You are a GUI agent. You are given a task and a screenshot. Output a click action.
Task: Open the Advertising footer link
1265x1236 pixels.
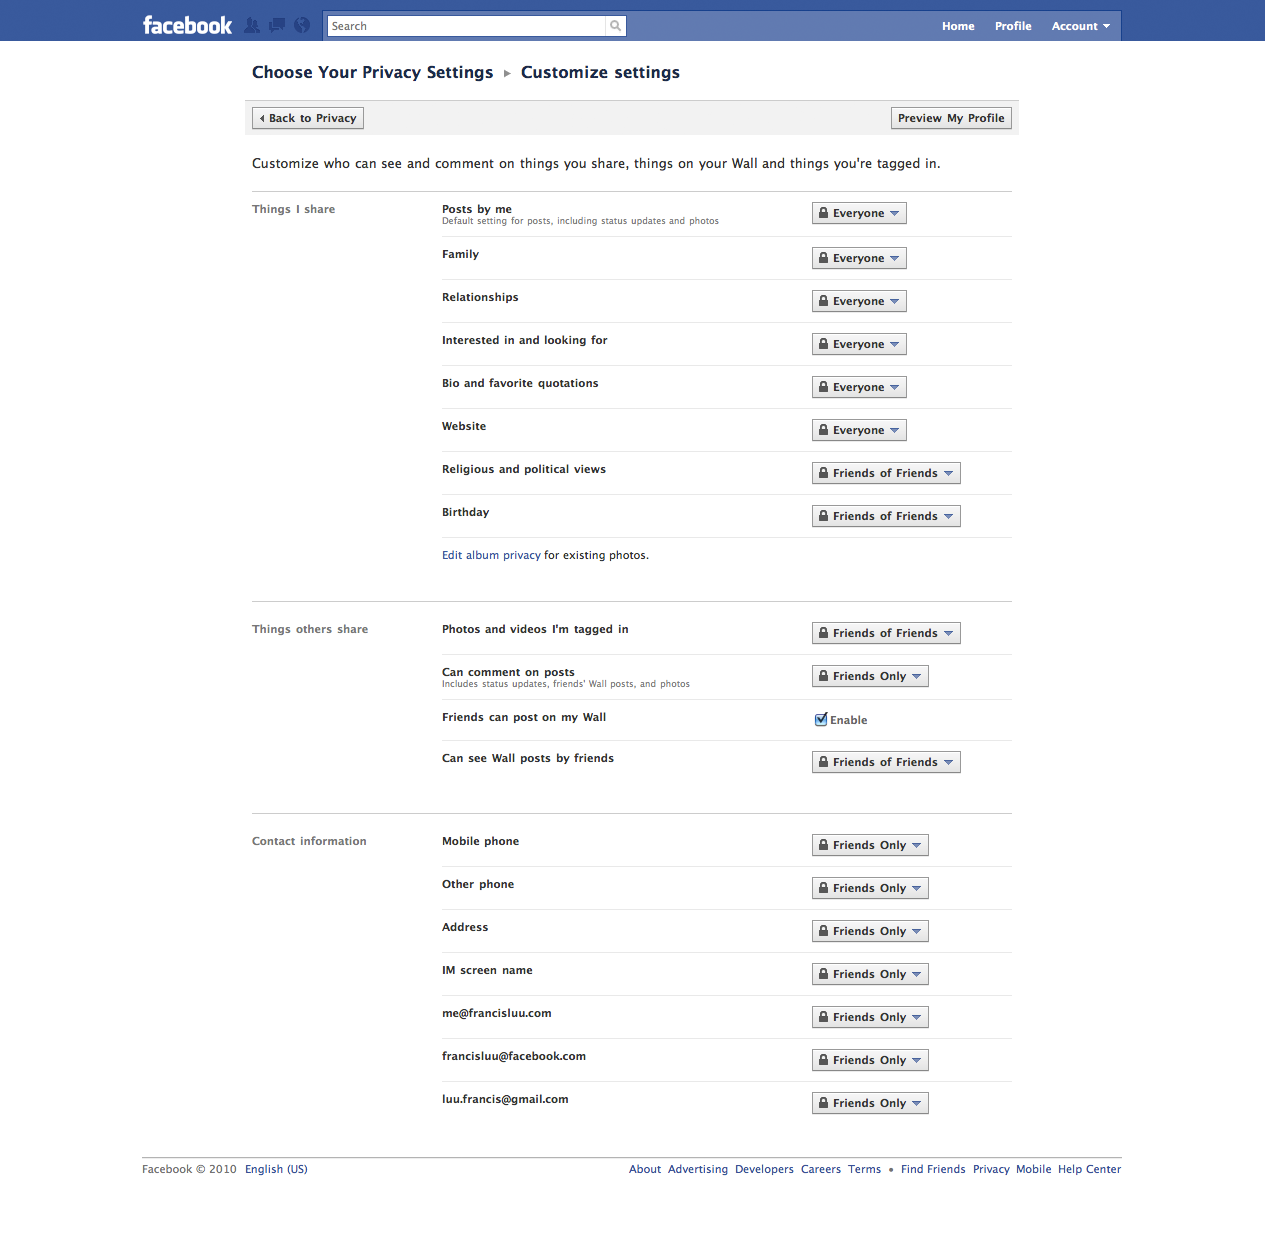tap(698, 1169)
